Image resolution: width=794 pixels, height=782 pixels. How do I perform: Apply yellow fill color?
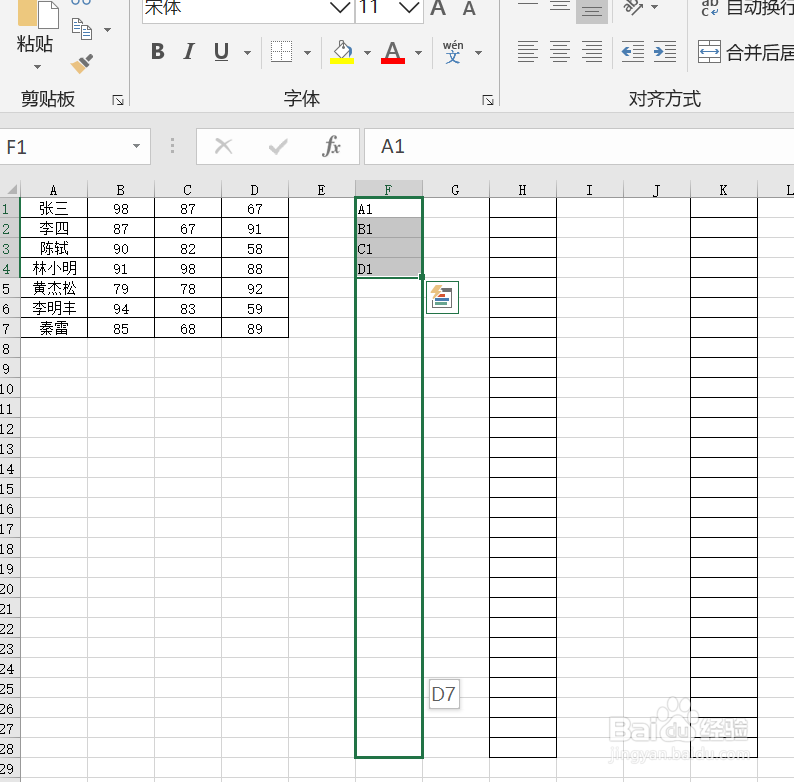coord(342,52)
